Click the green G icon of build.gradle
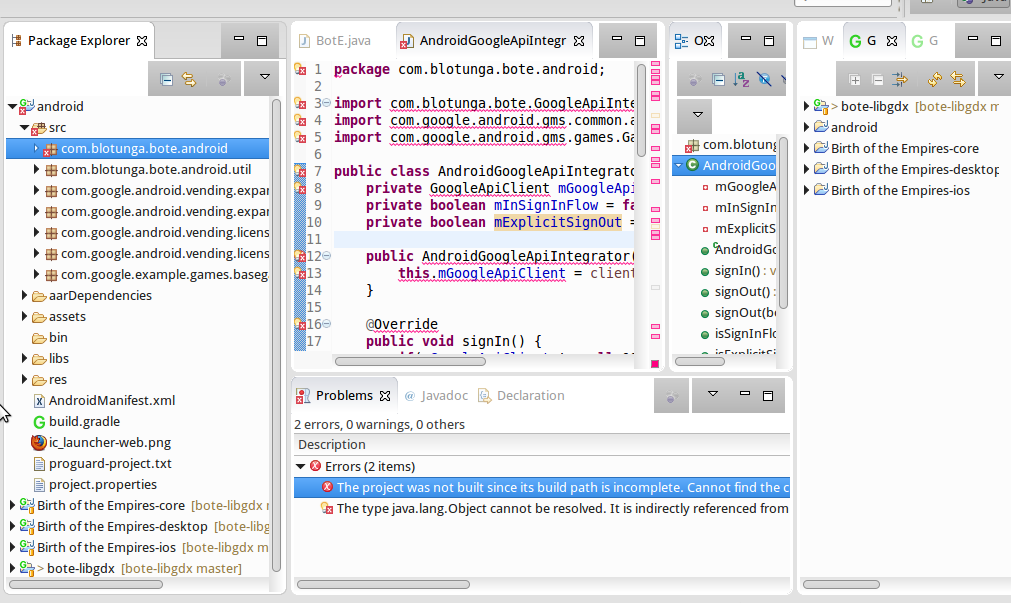 [39, 422]
